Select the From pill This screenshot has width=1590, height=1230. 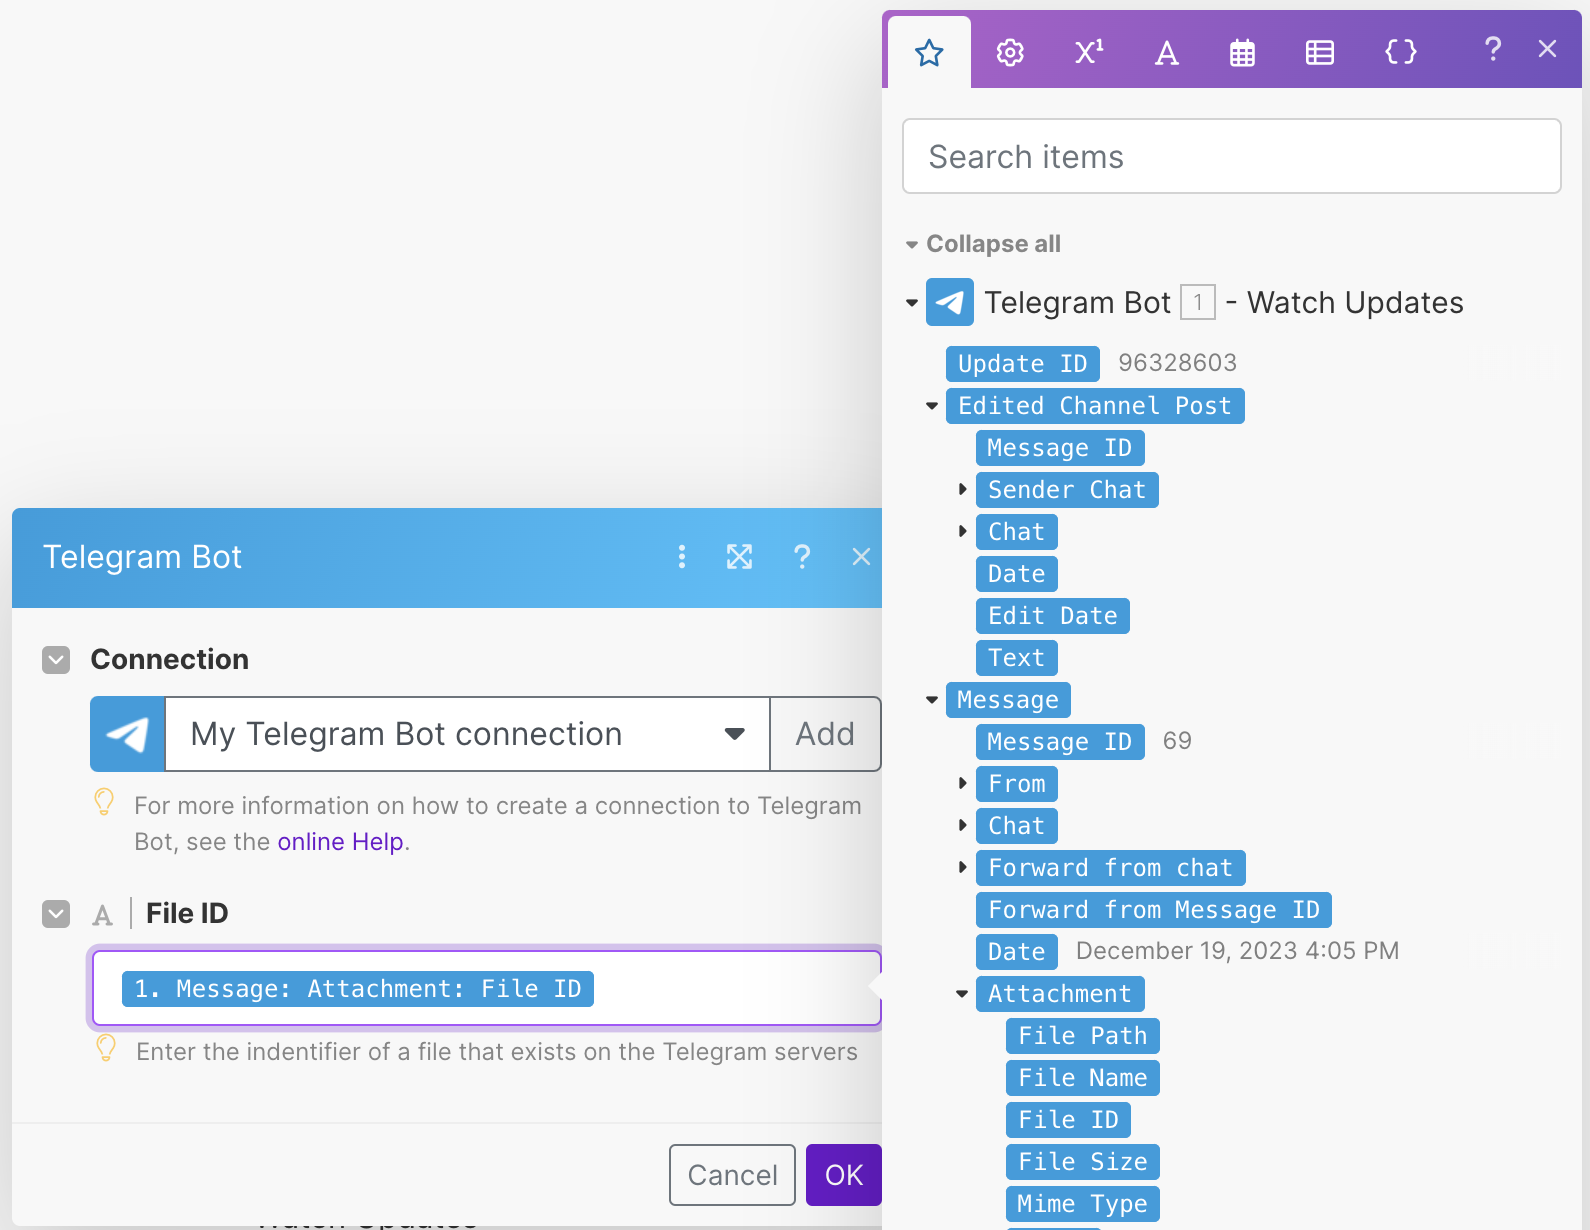click(x=1017, y=784)
